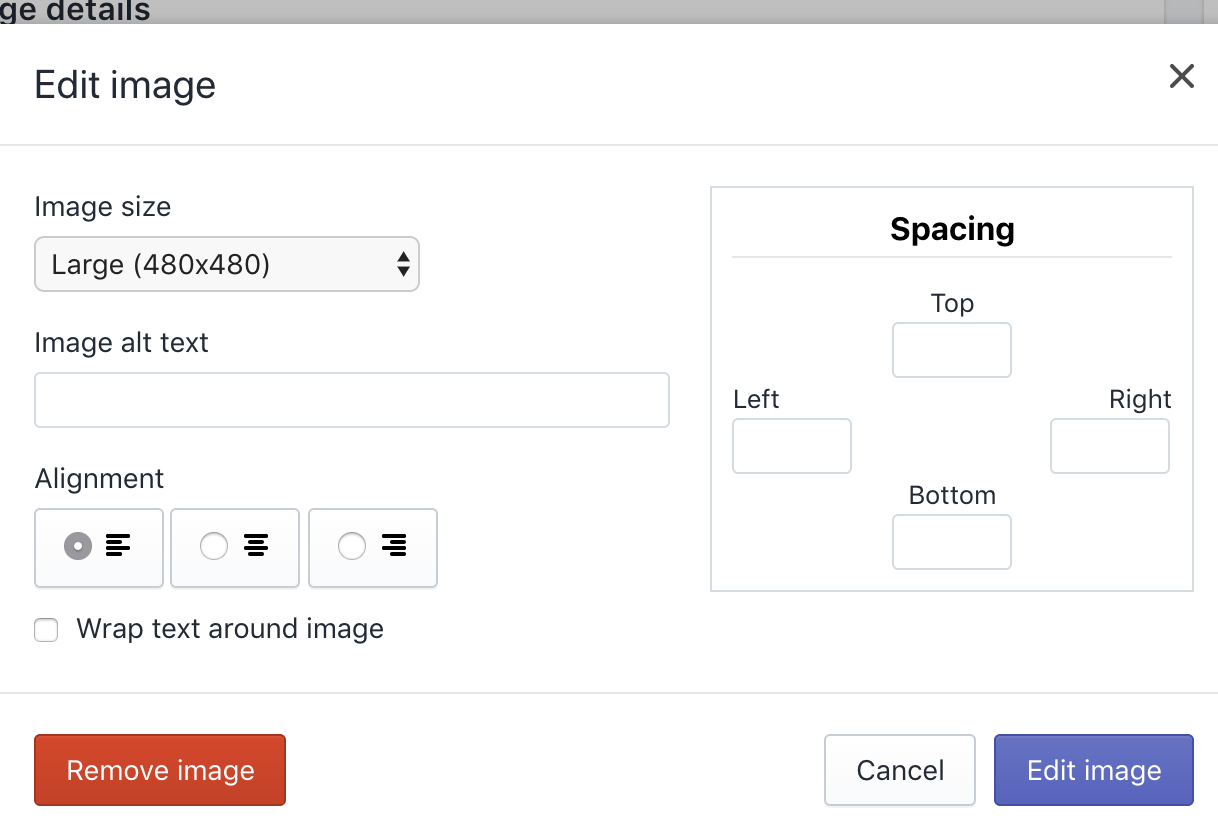Click Remove image
The width and height of the screenshot is (1218, 834).
[159, 770]
